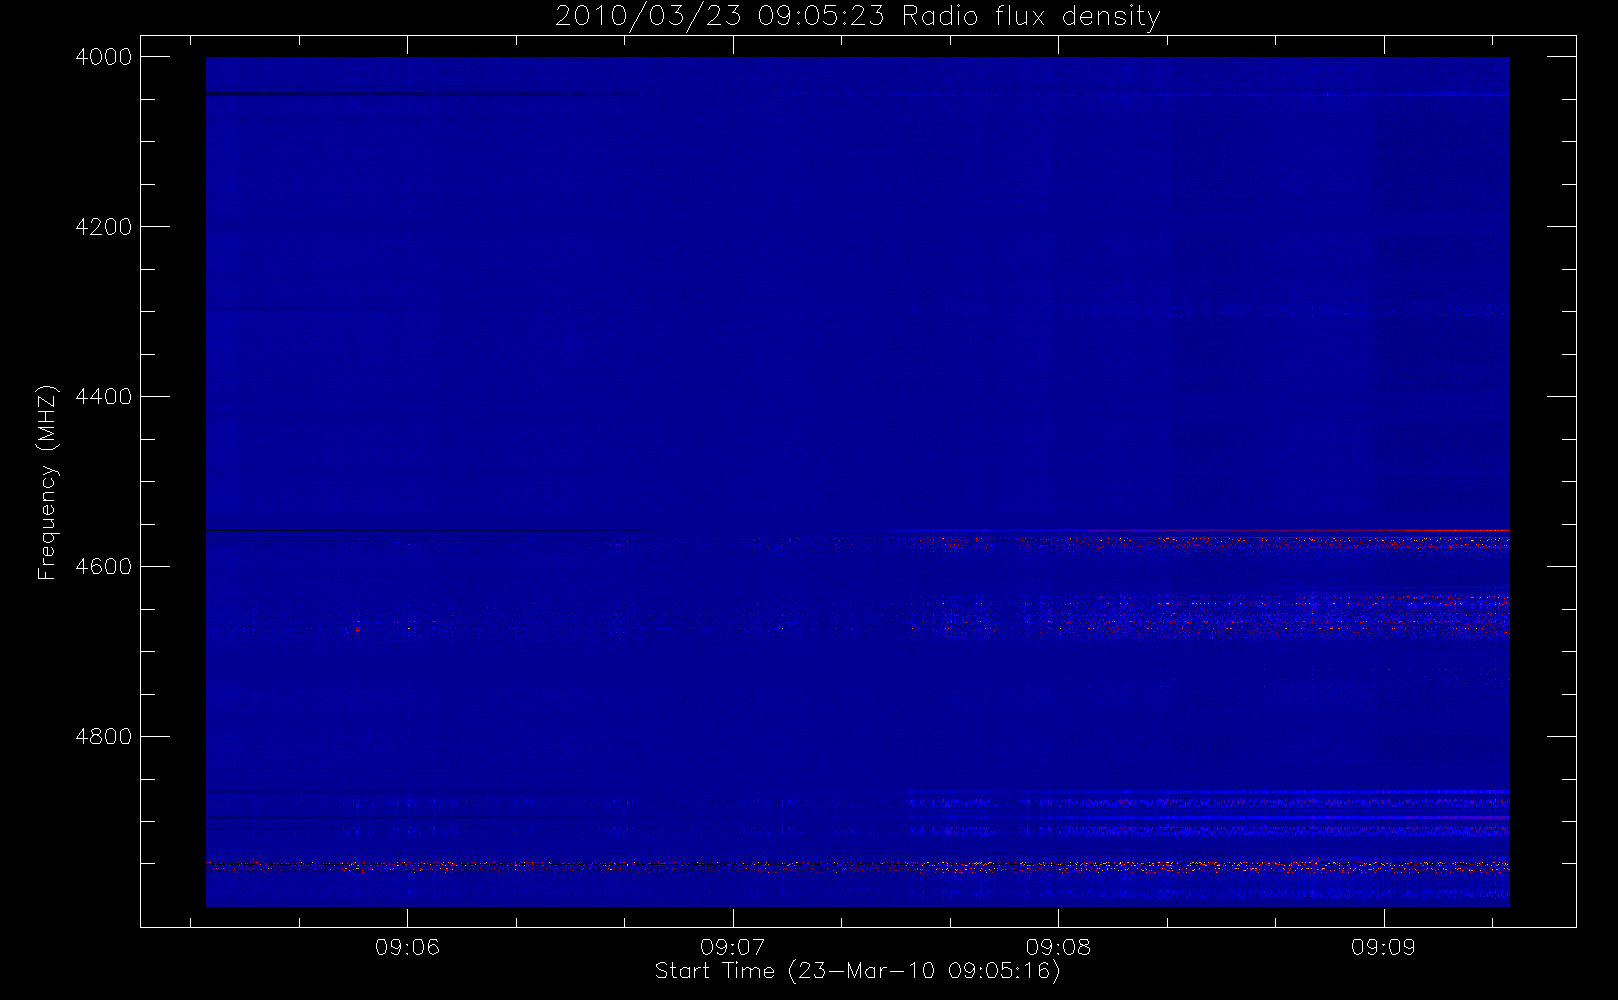Click the 09:07 time tick label
1618x1000 pixels.
click(733, 947)
